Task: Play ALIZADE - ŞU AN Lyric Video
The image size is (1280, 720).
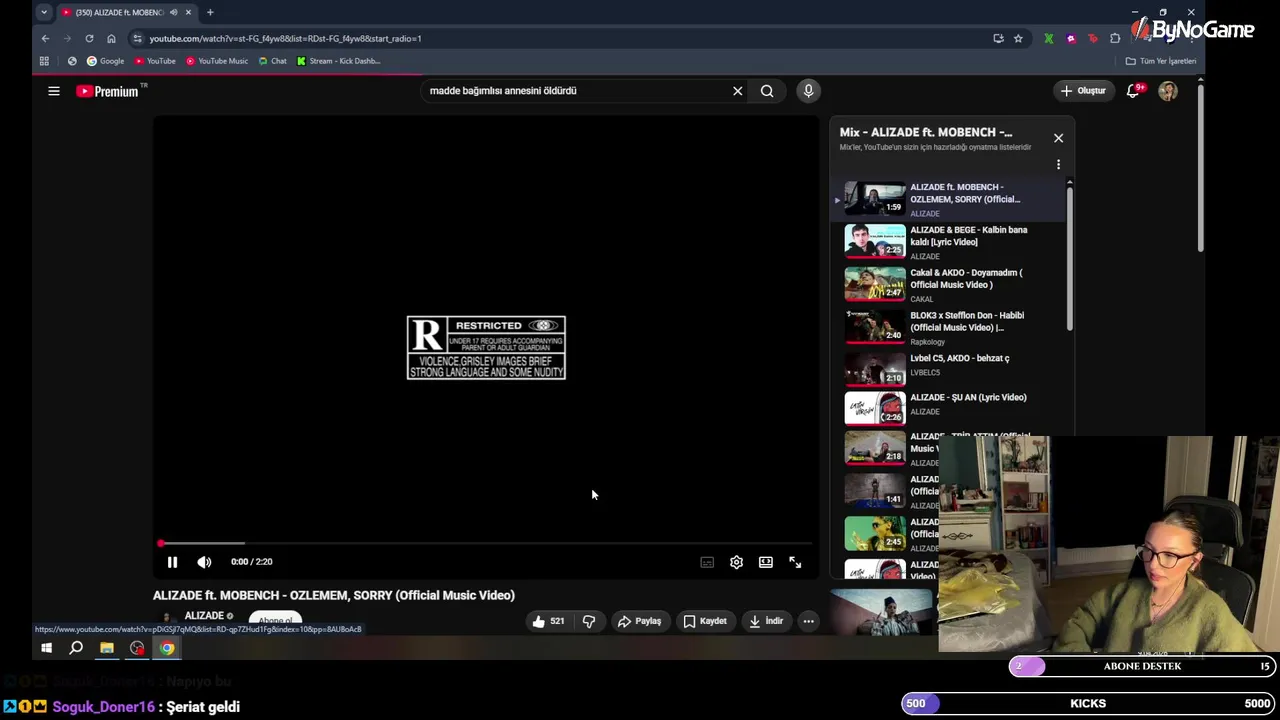Action: (947, 408)
